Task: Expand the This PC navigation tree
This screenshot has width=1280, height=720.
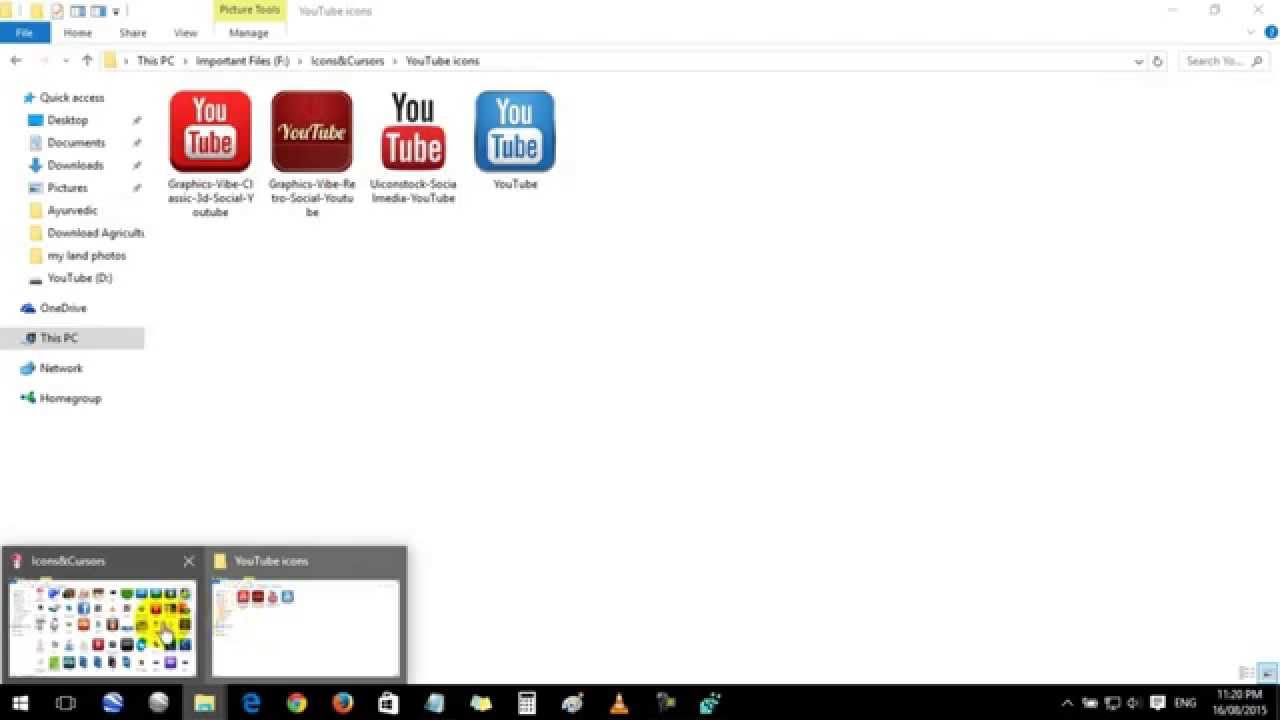Action: tap(16, 338)
